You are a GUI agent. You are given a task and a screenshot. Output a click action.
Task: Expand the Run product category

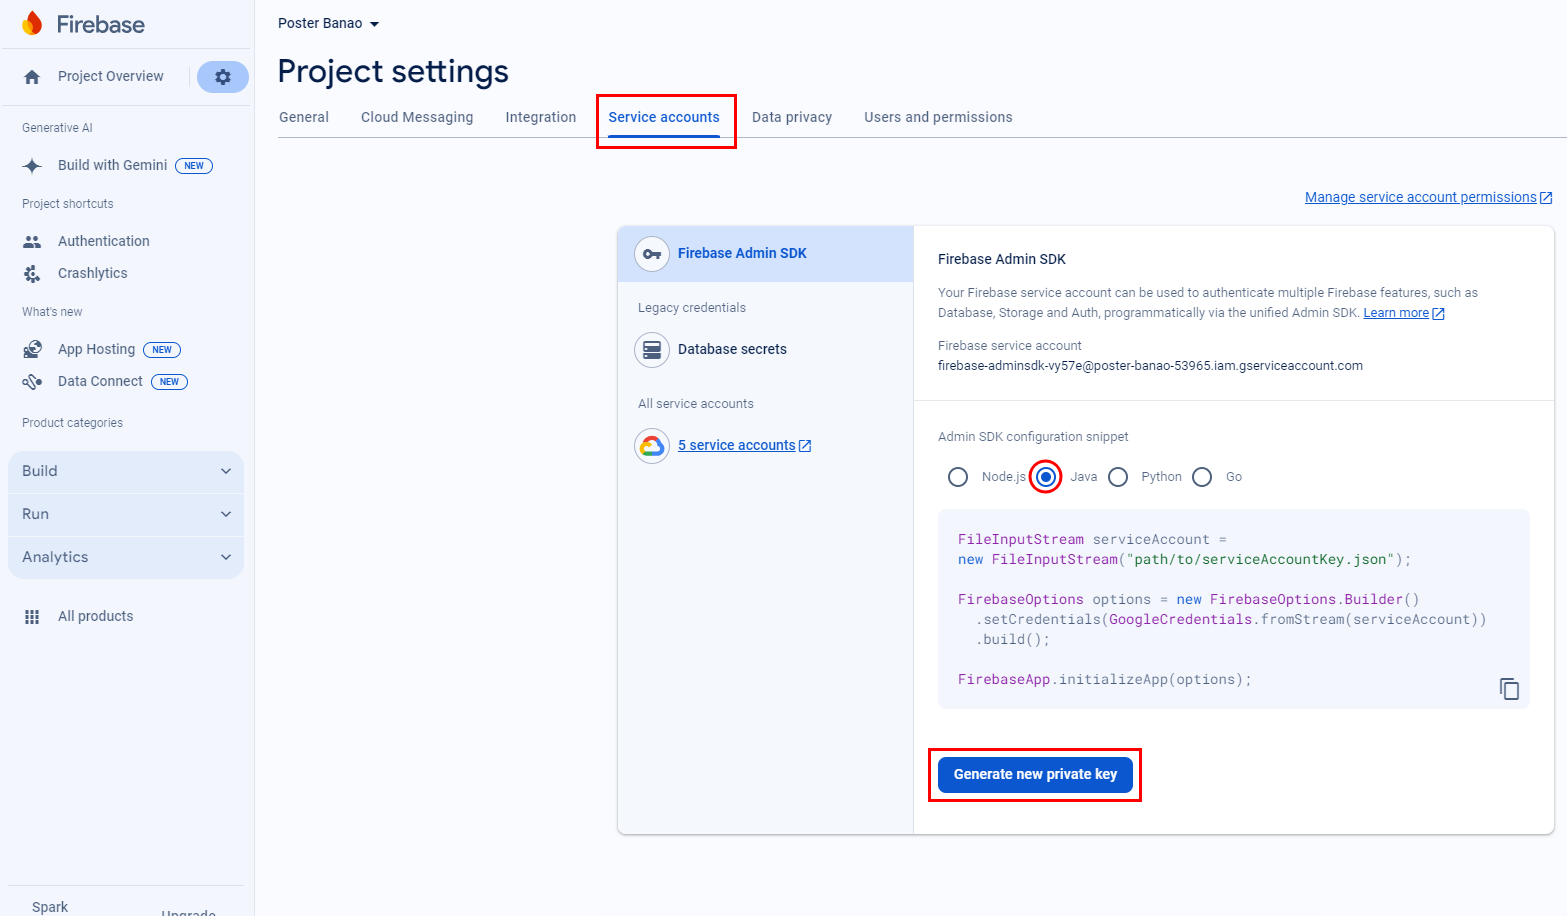tap(126, 515)
